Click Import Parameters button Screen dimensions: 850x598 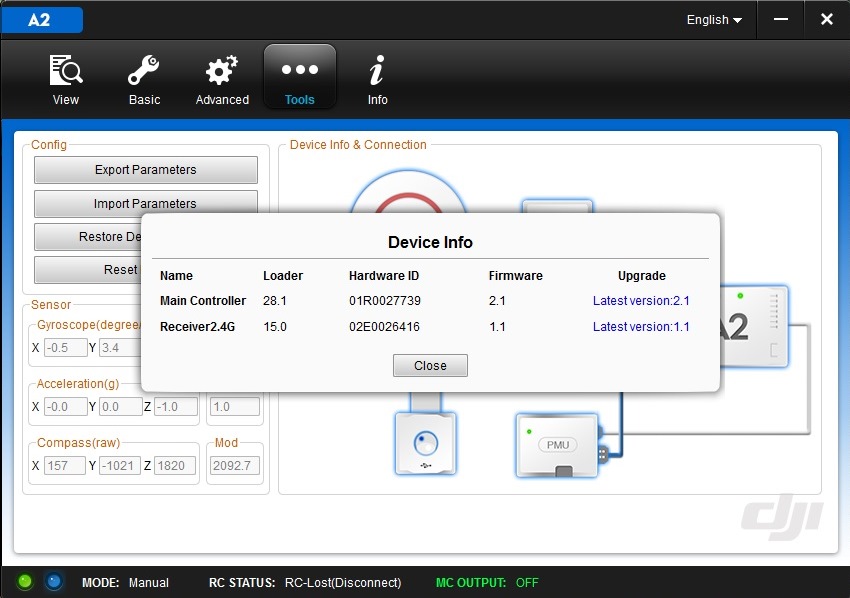(x=146, y=203)
